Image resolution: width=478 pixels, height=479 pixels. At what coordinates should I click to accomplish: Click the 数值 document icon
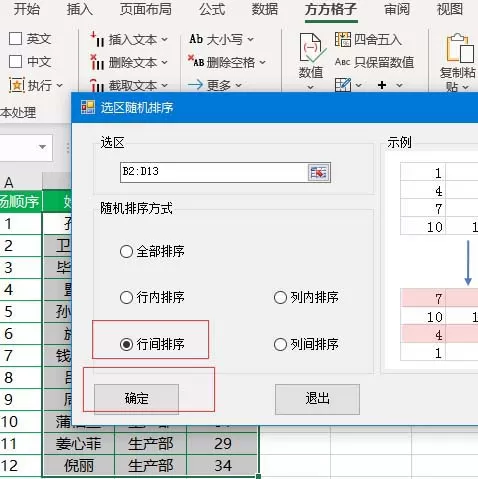tap(312, 48)
